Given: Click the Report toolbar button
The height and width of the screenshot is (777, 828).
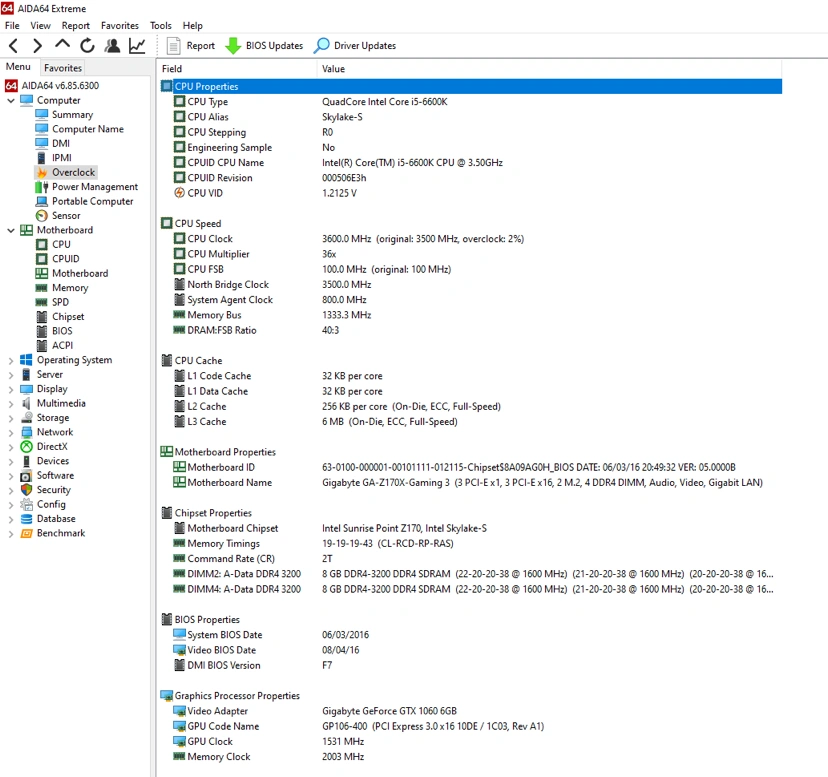Looking at the screenshot, I should click(191, 46).
